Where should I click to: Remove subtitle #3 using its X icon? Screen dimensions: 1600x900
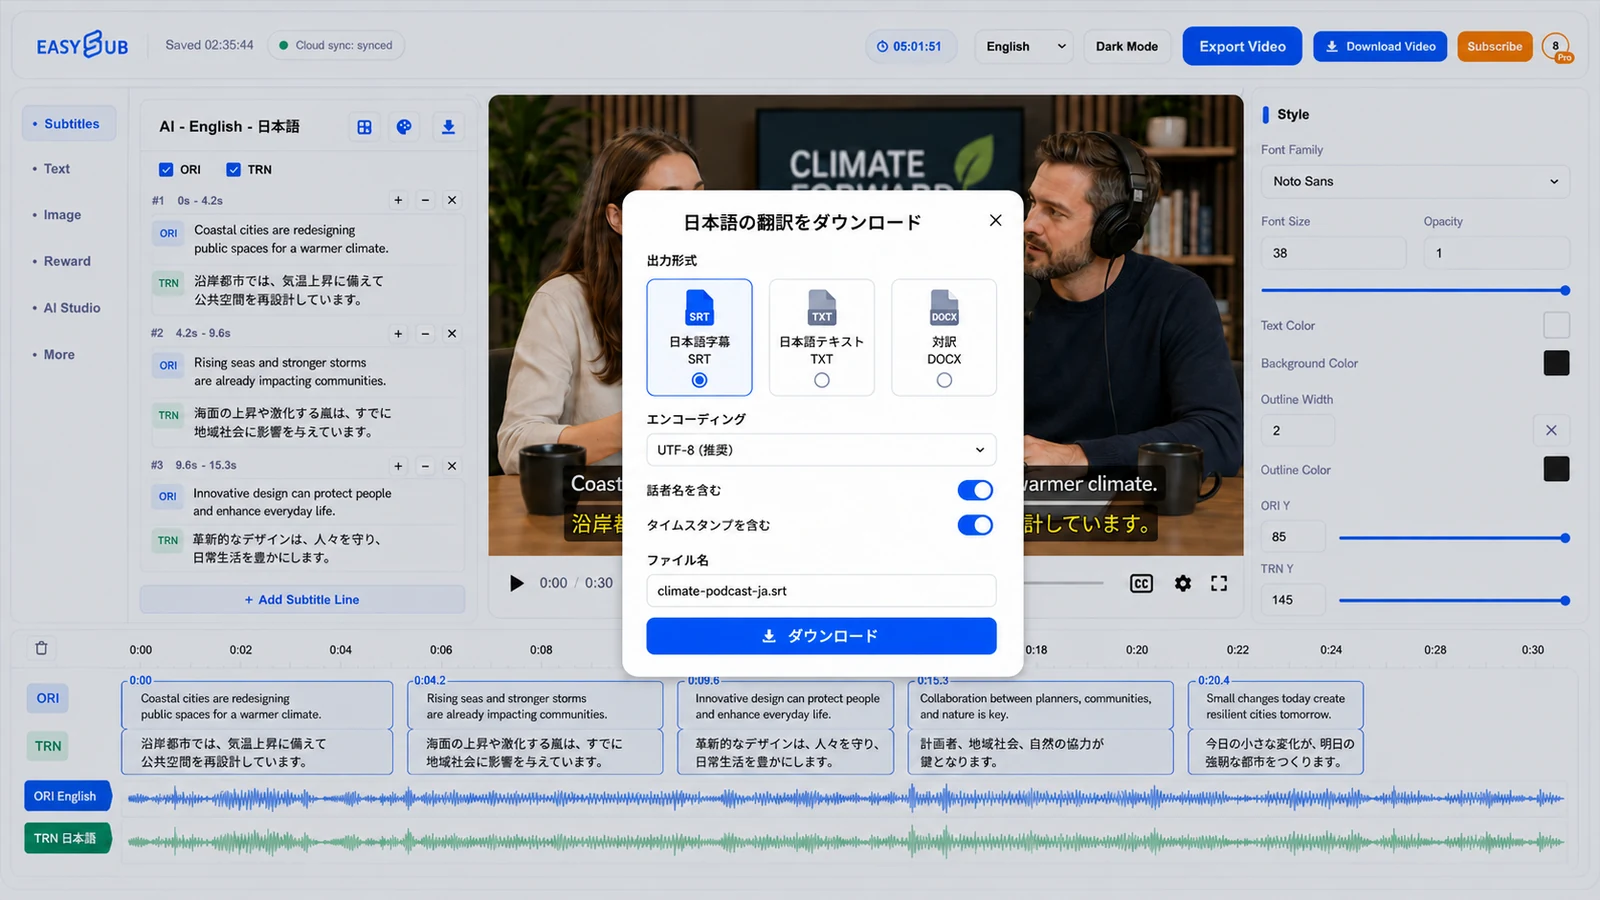click(x=452, y=466)
